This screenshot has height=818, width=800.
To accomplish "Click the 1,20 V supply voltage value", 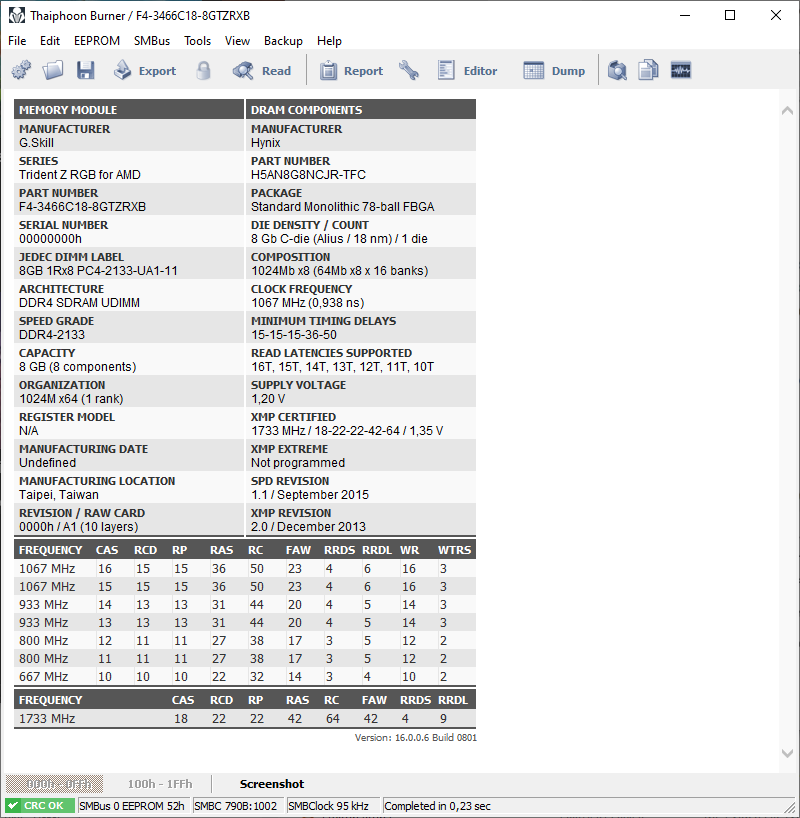I will pos(268,399).
